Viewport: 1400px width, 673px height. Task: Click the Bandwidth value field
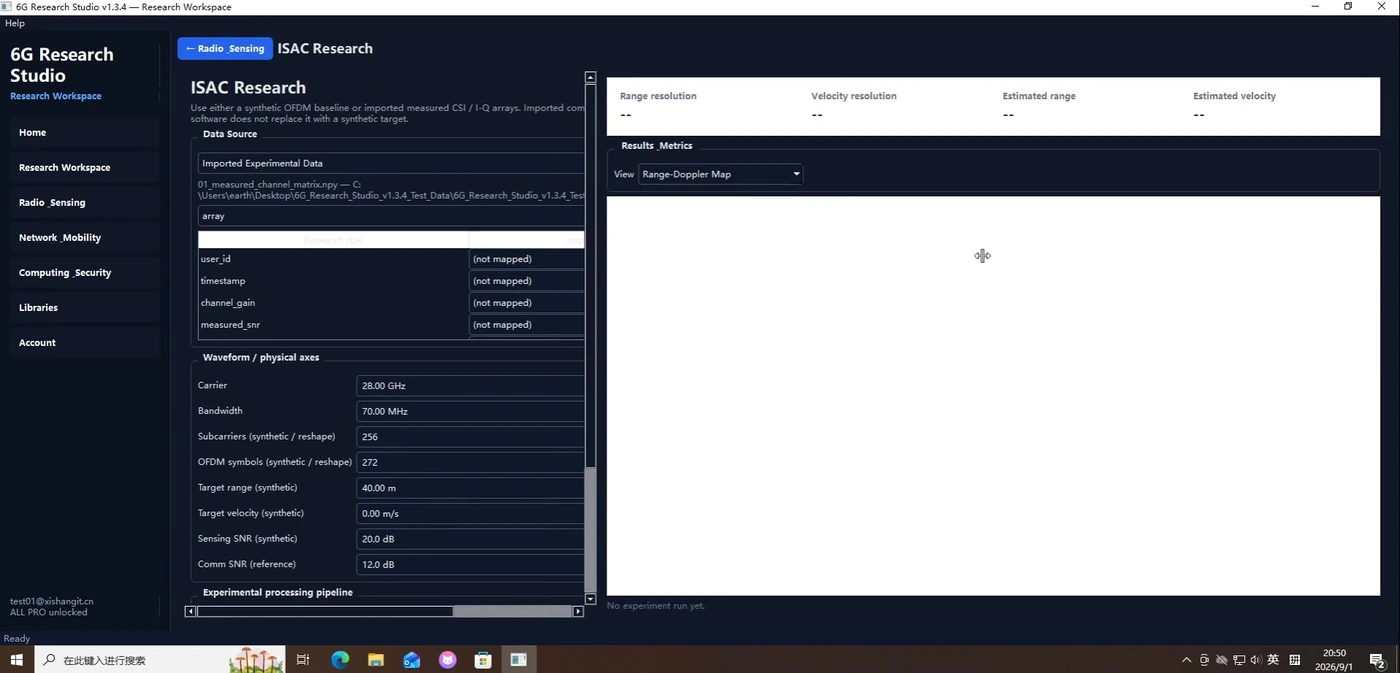coord(470,411)
